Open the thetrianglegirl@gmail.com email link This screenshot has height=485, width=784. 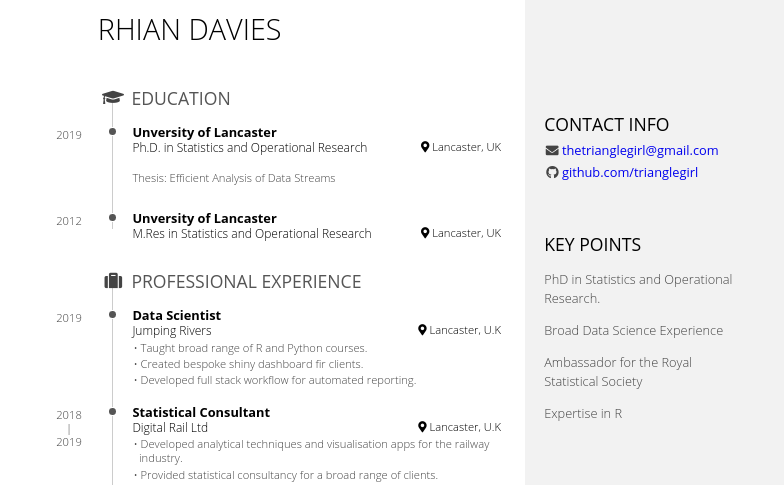[640, 151]
